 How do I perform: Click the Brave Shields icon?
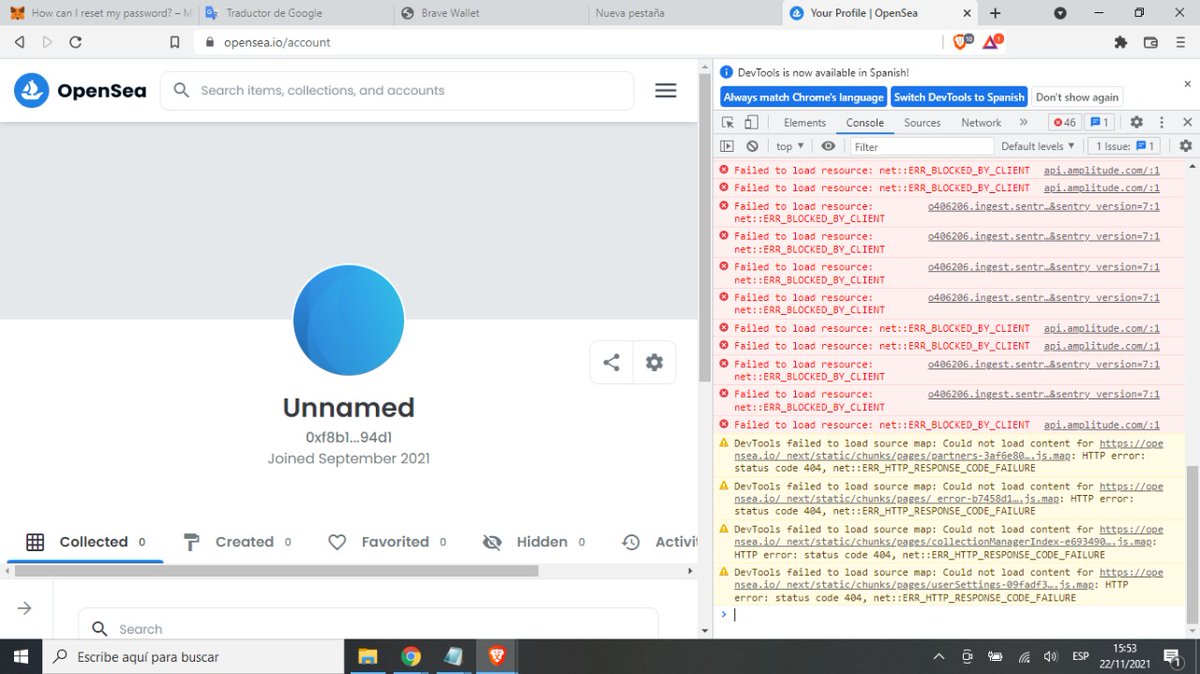[961, 42]
